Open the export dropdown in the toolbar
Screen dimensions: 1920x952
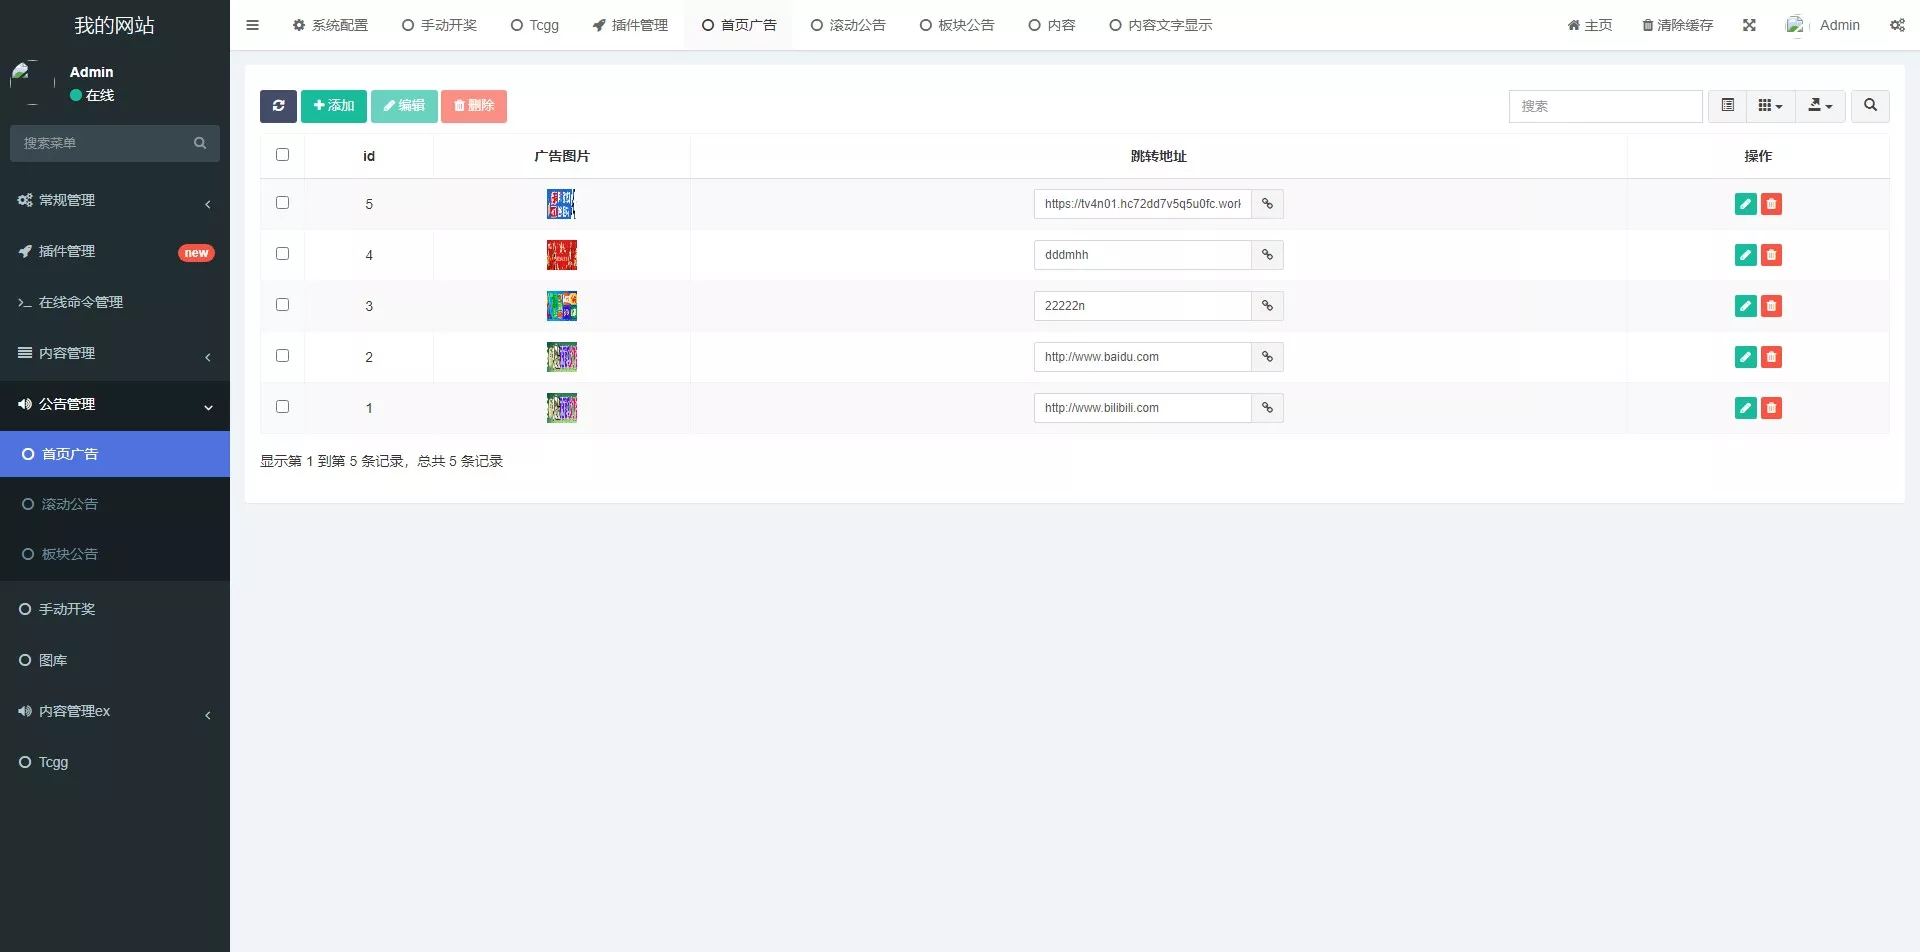click(x=1819, y=106)
